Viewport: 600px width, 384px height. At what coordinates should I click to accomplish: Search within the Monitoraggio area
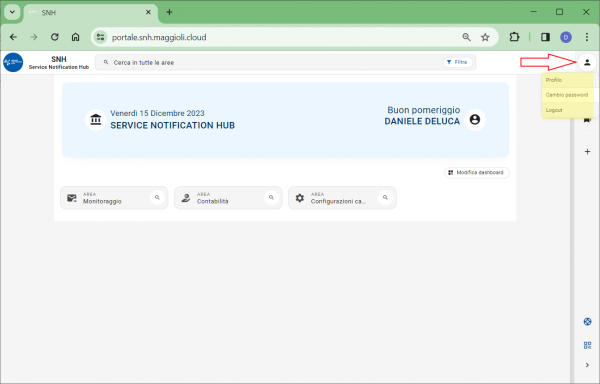coord(157,198)
